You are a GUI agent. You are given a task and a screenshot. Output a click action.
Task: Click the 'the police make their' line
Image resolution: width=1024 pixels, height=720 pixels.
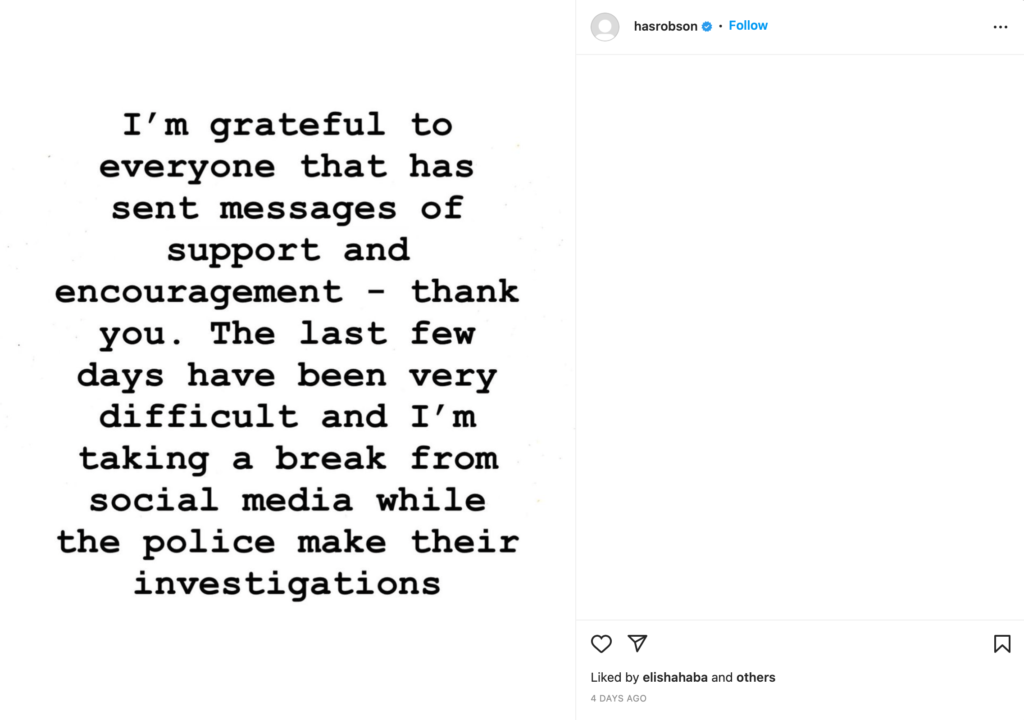287,542
